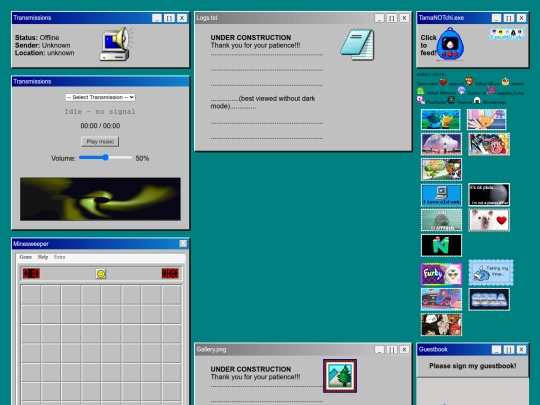The width and height of the screenshot is (540, 405).
Task: Click the notepad icon in Logs.txt window
Action: tap(357, 45)
